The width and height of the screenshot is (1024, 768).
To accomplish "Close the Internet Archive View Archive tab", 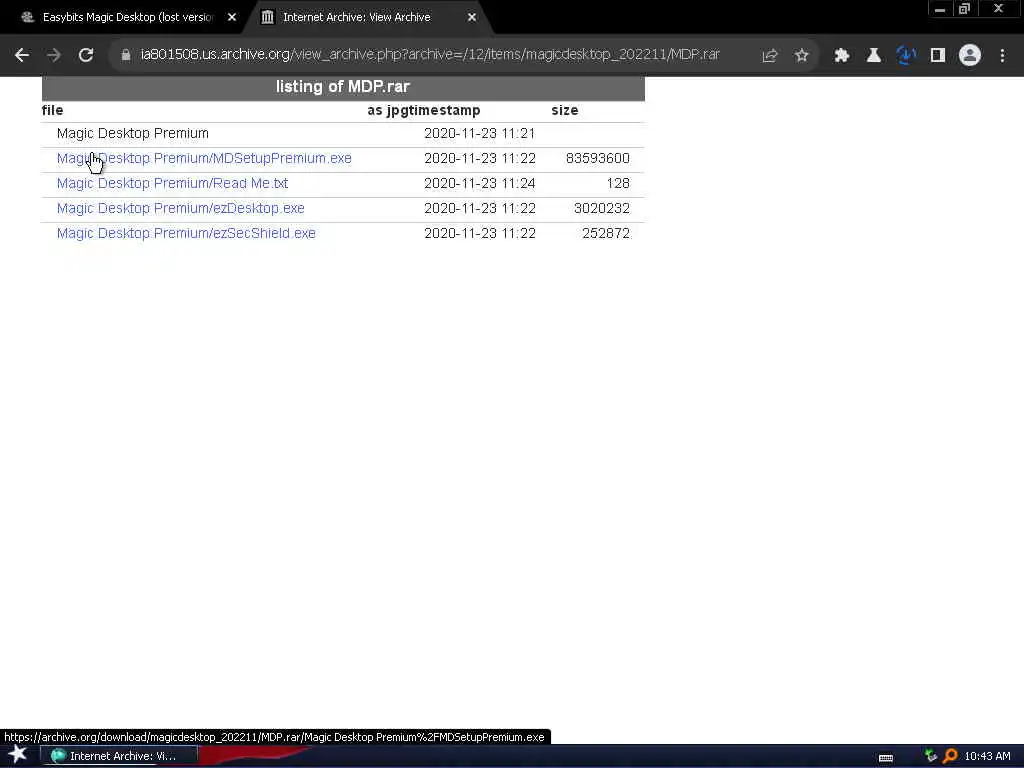I will (x=472, y=18).
